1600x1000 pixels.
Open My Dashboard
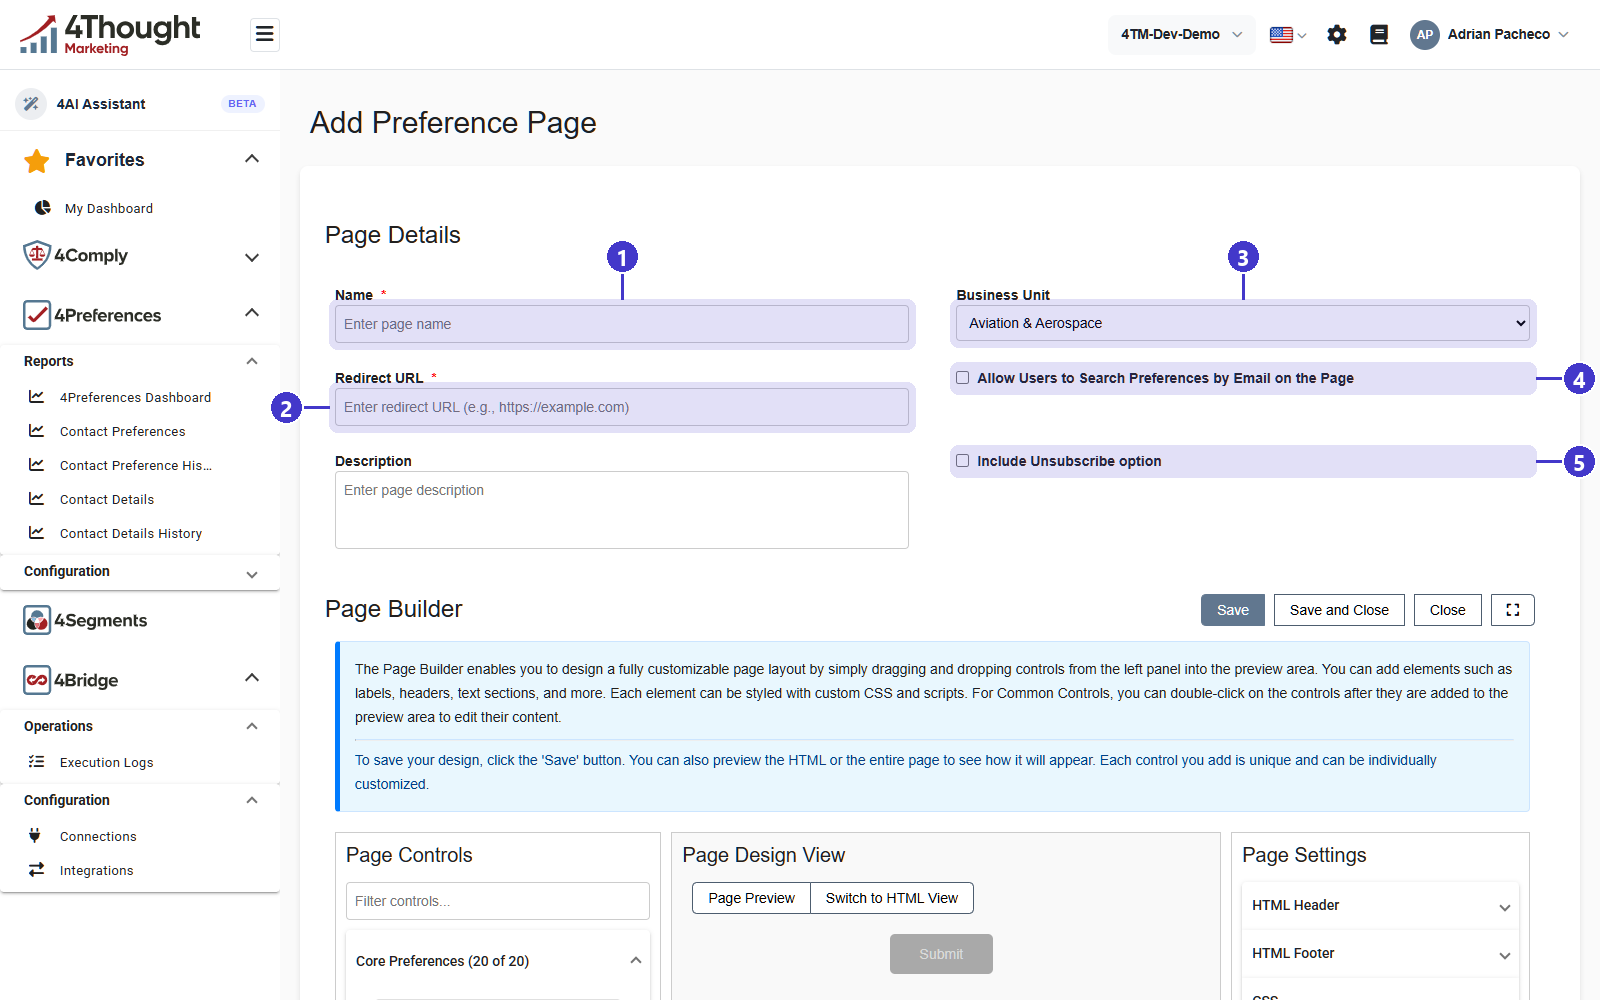[109, 209]
